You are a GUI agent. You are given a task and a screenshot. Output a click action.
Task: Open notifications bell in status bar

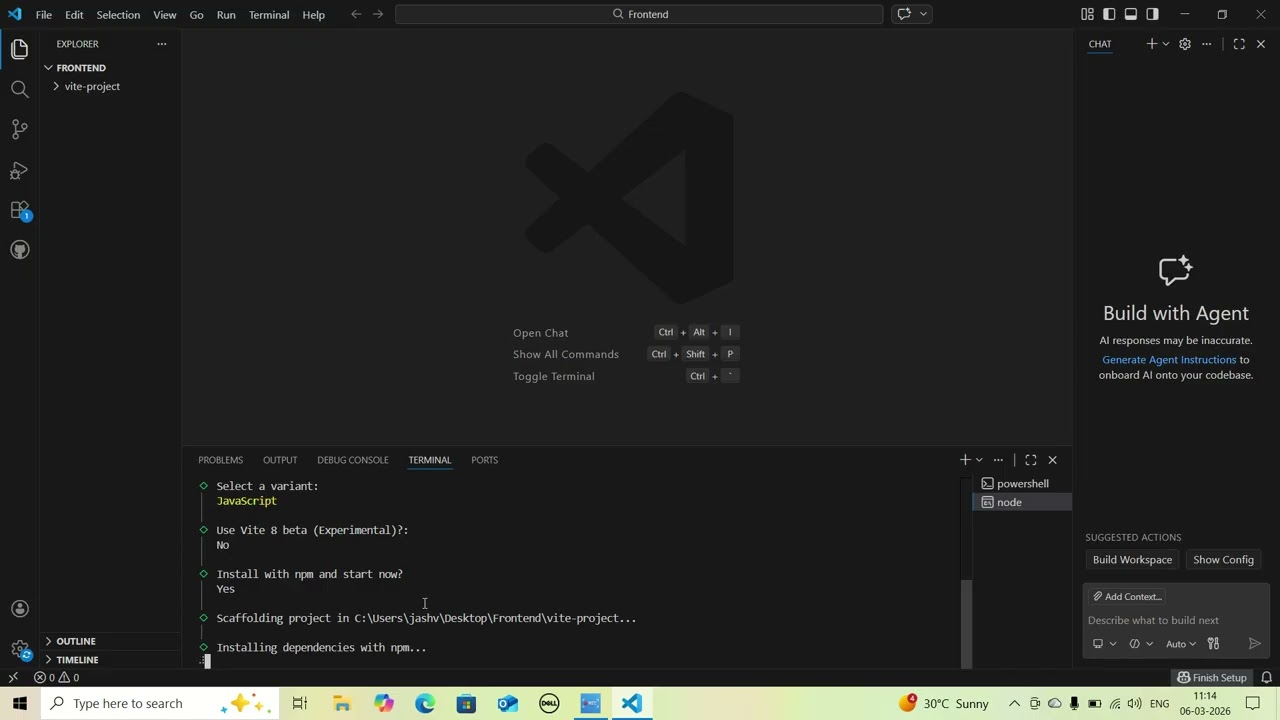[x=1266, y=678]
